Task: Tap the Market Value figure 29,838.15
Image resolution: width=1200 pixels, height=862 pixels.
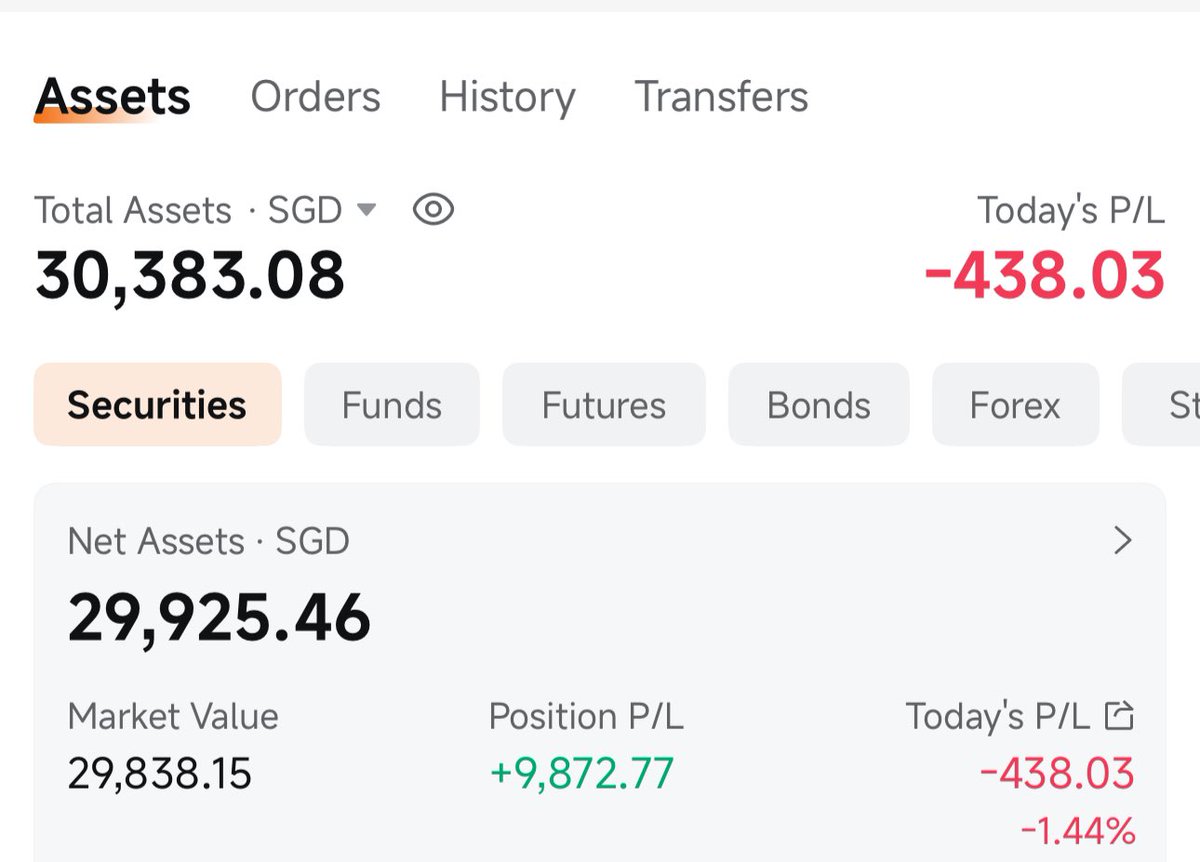Action: pyautogui.click(x=159, y=773)
